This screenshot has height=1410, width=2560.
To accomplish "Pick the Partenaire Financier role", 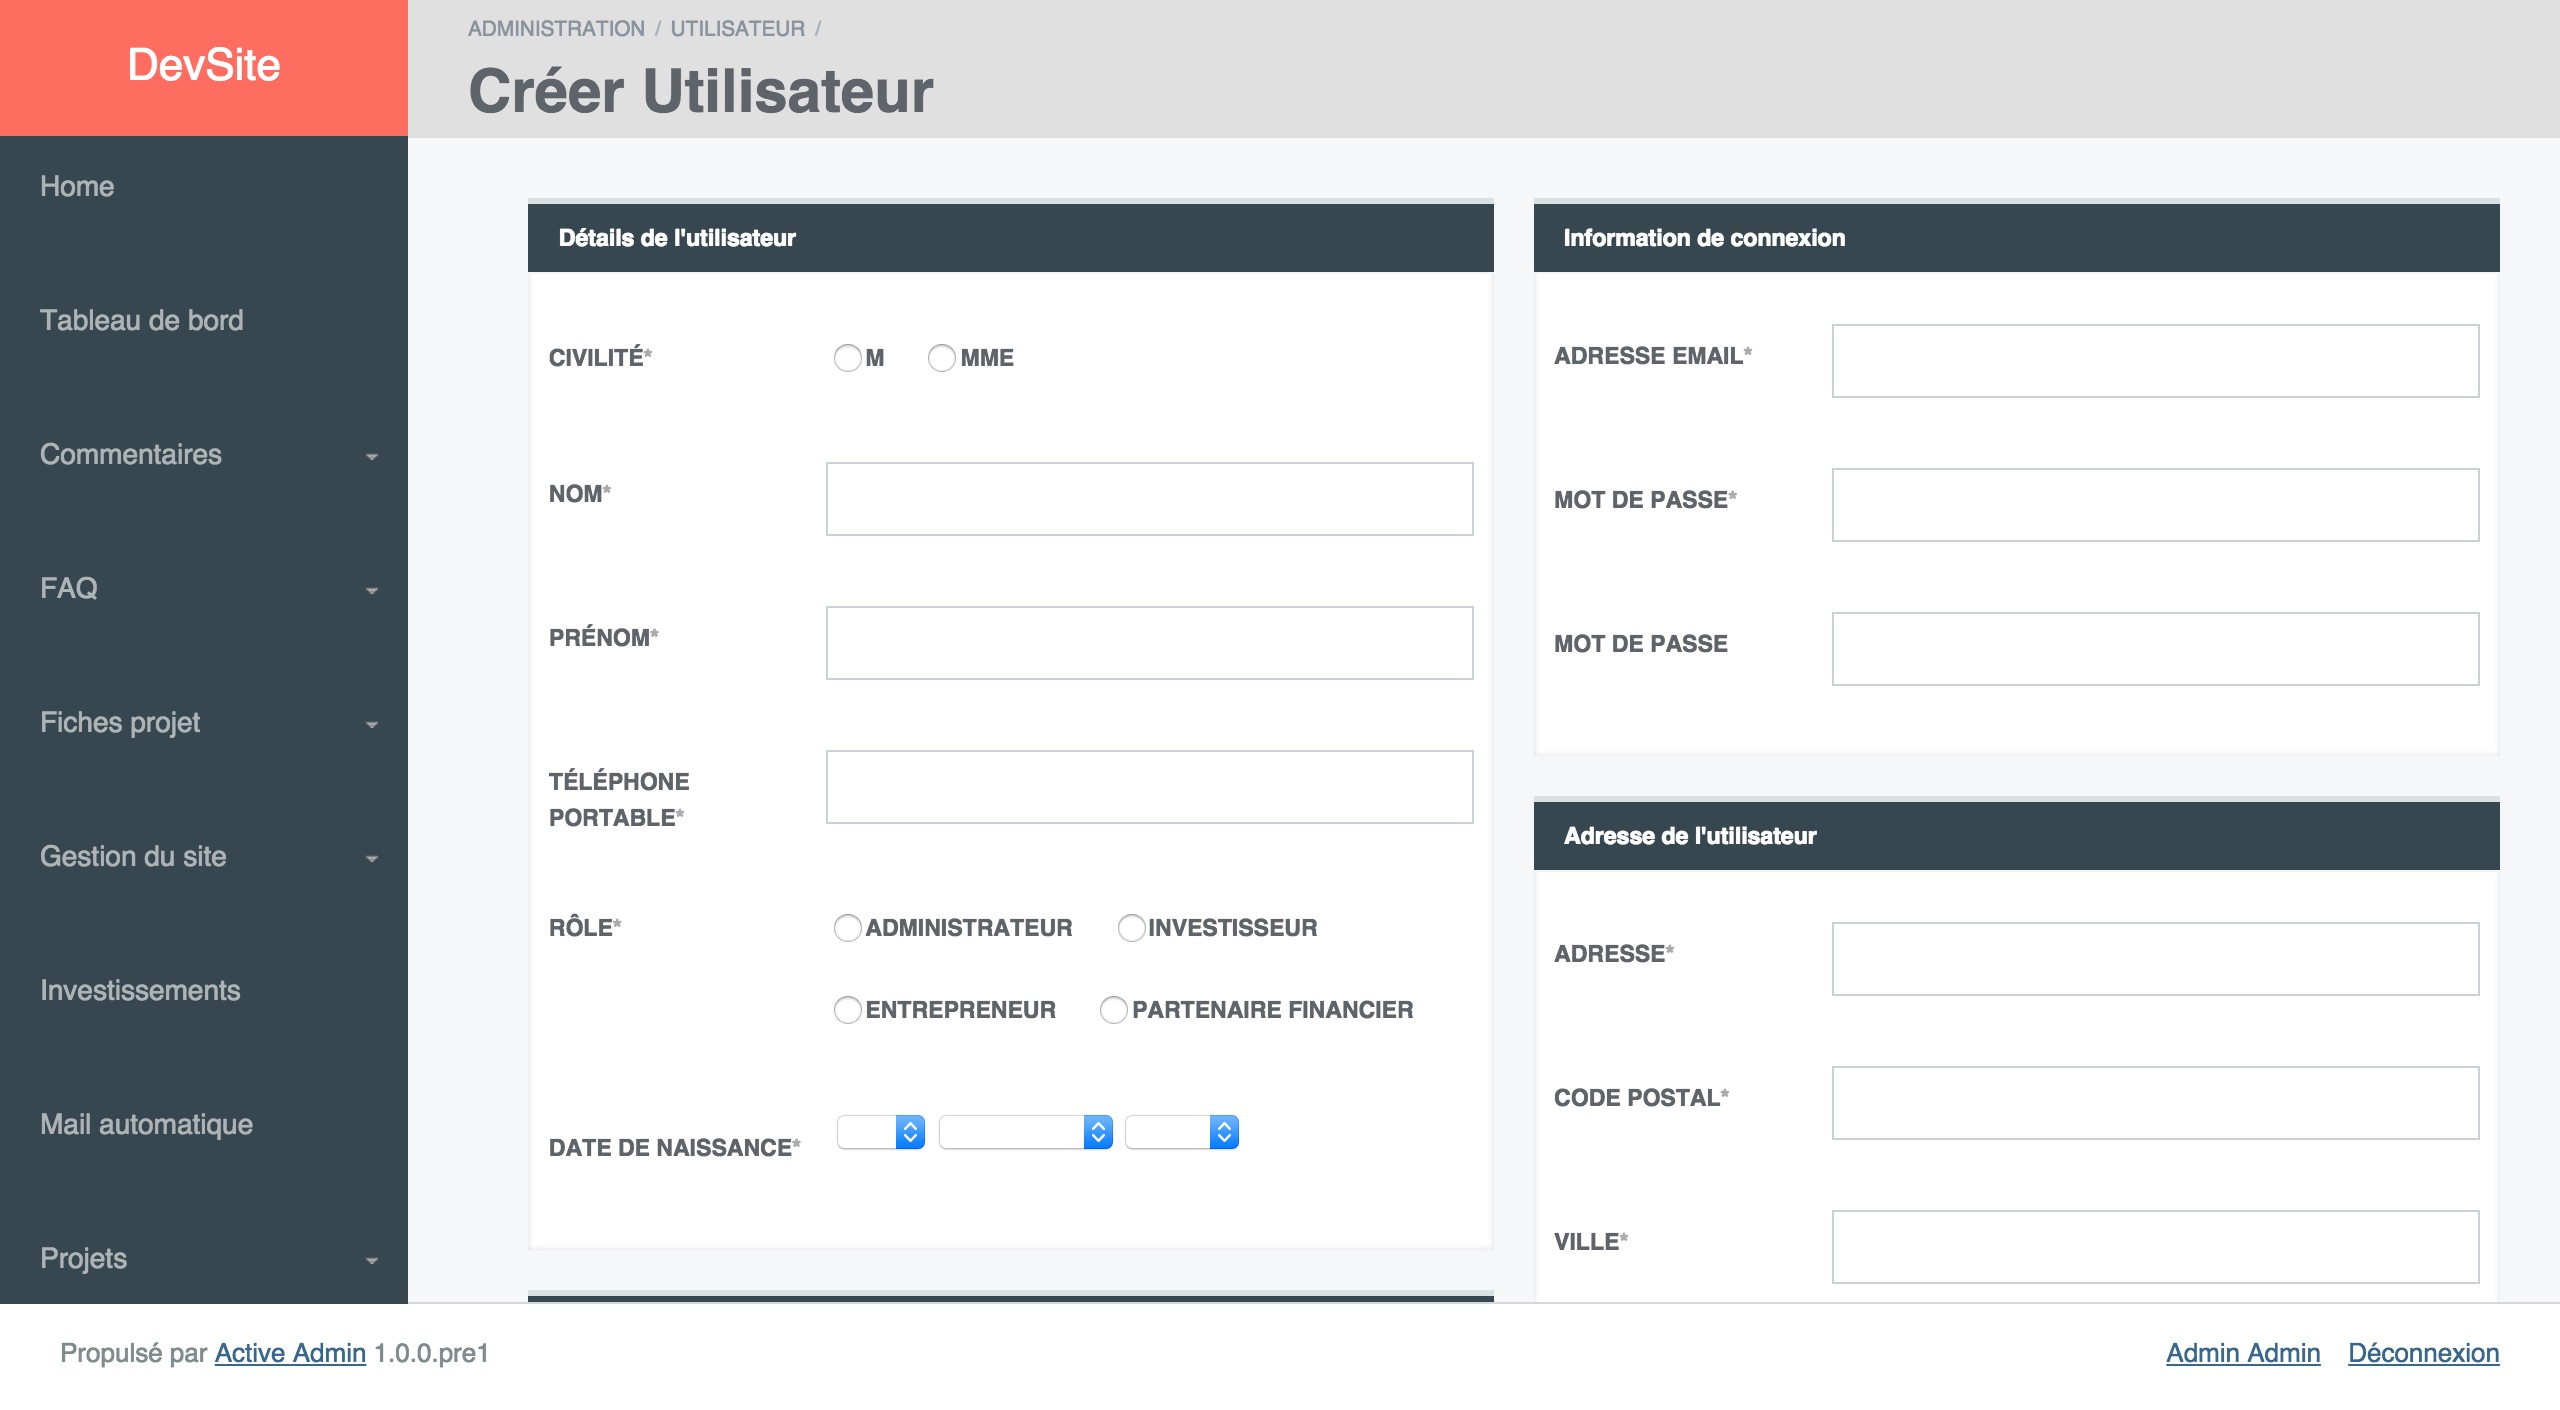I will click(x=1113, y=1010).
